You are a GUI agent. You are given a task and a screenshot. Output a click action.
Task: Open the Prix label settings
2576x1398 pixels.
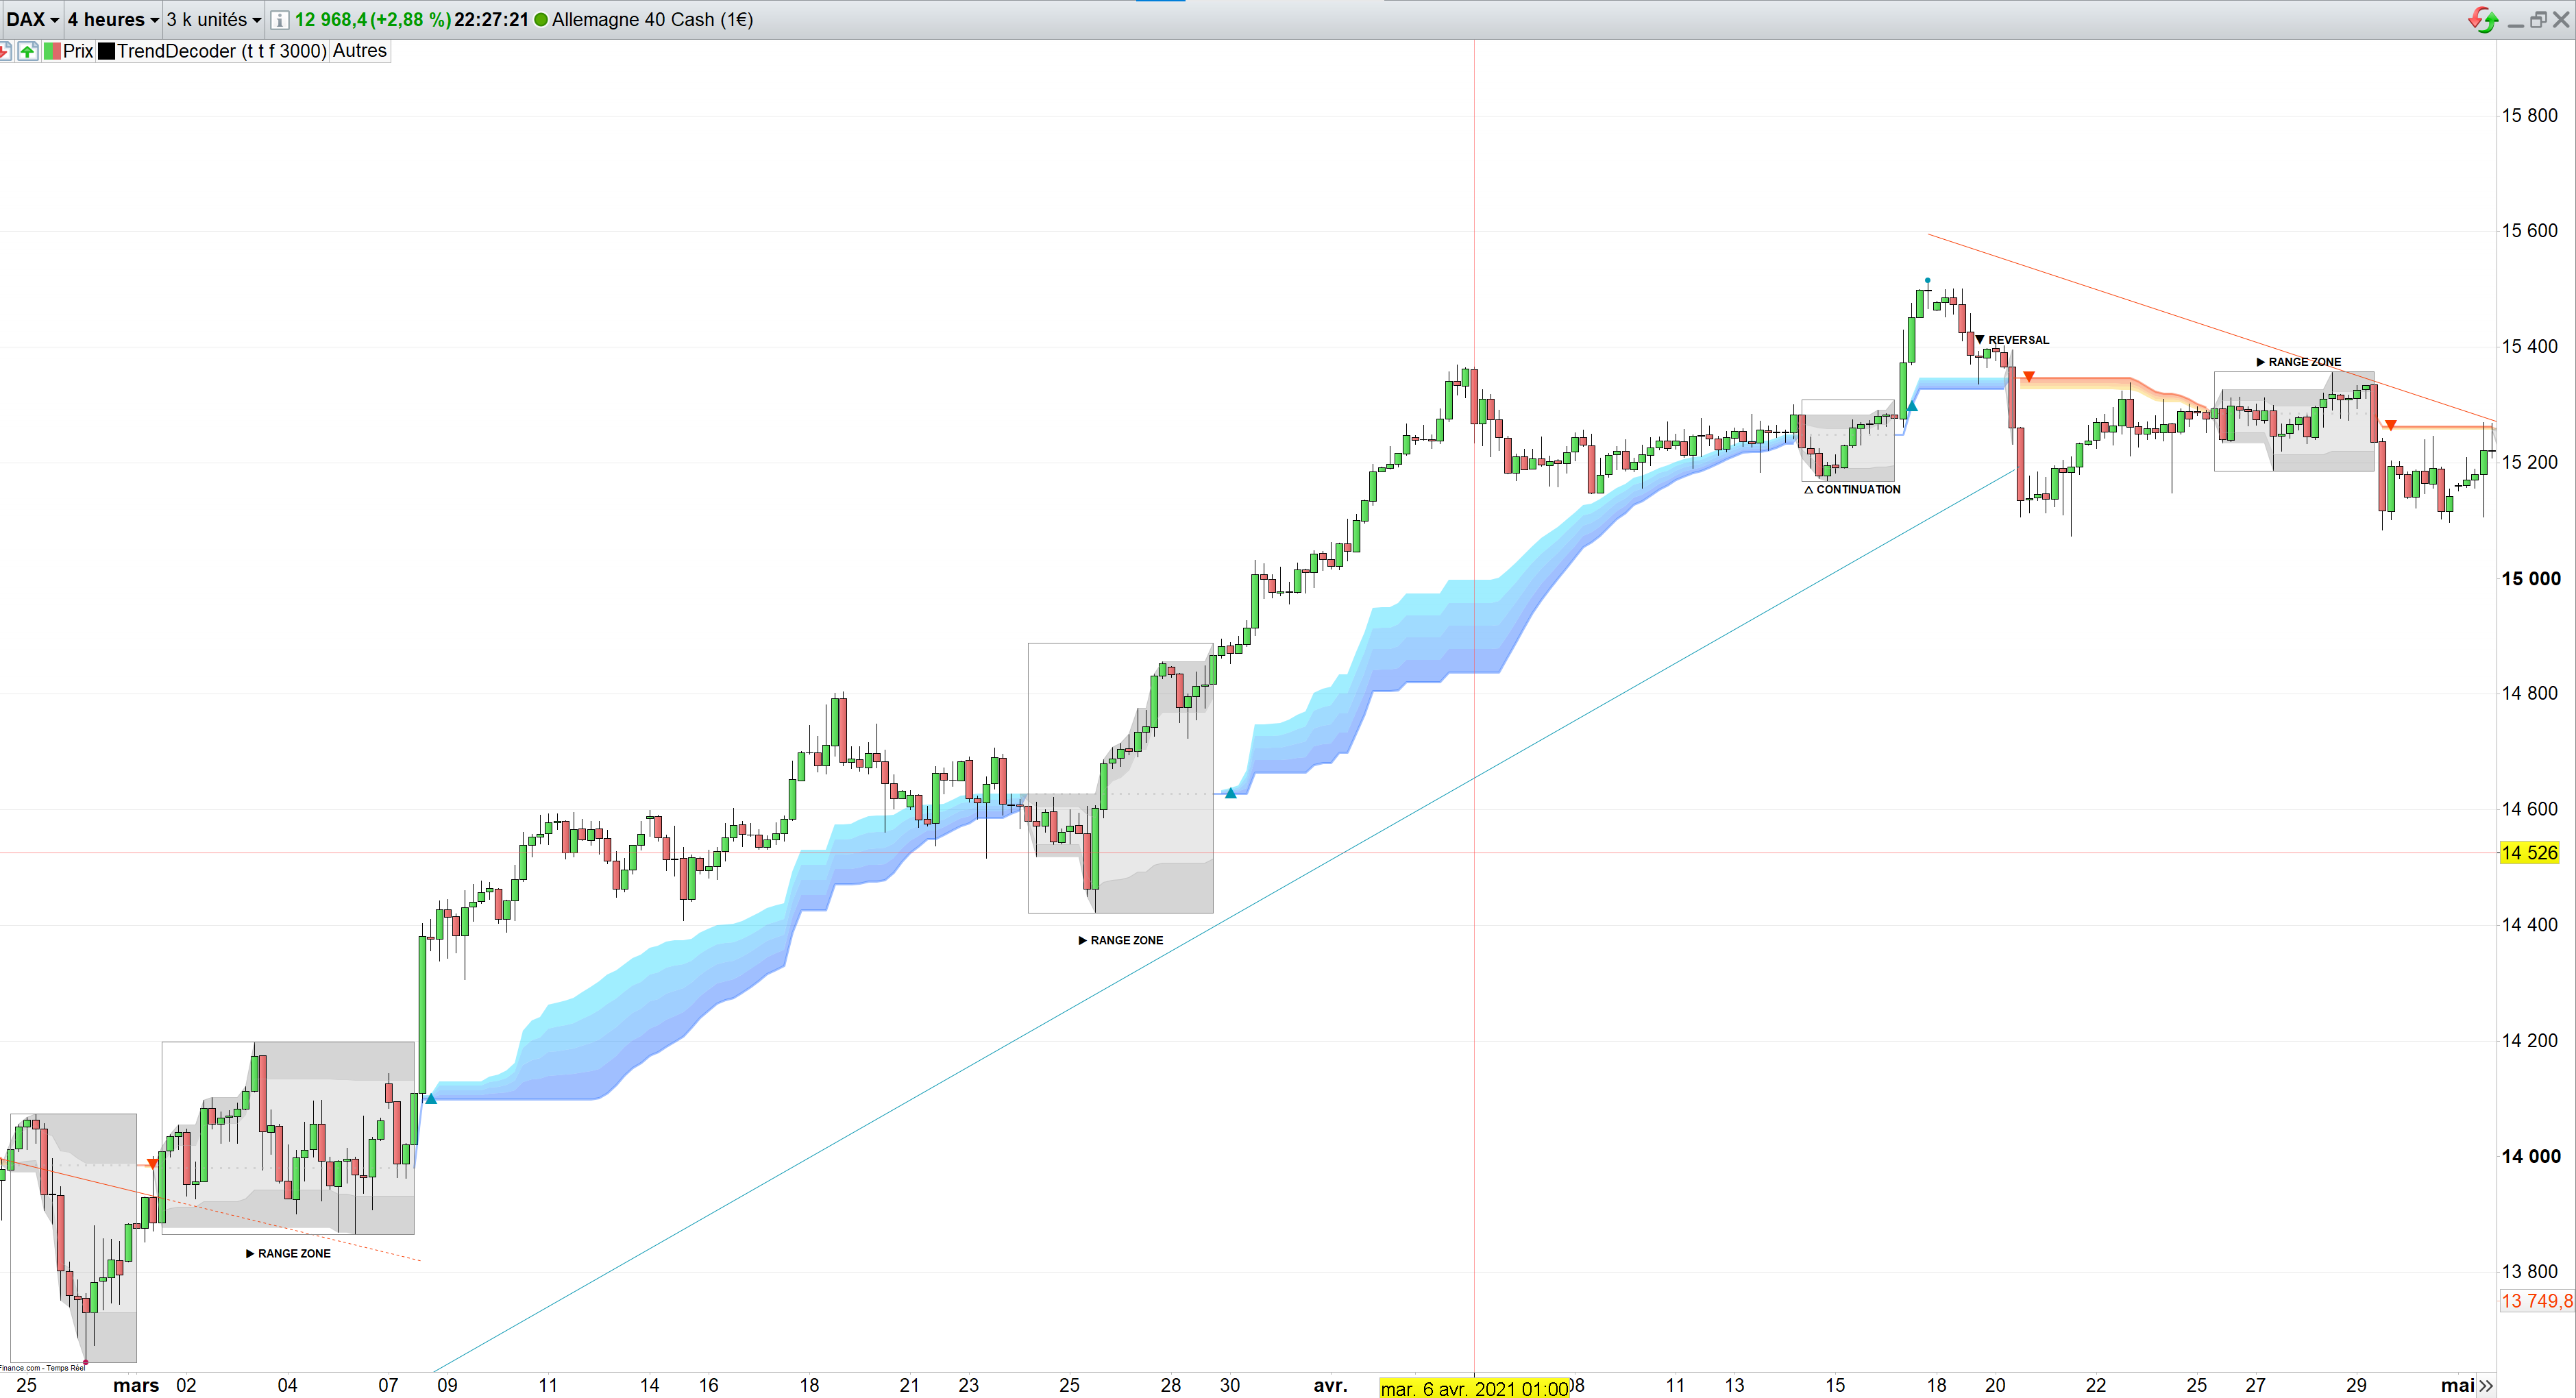point(78,51)
